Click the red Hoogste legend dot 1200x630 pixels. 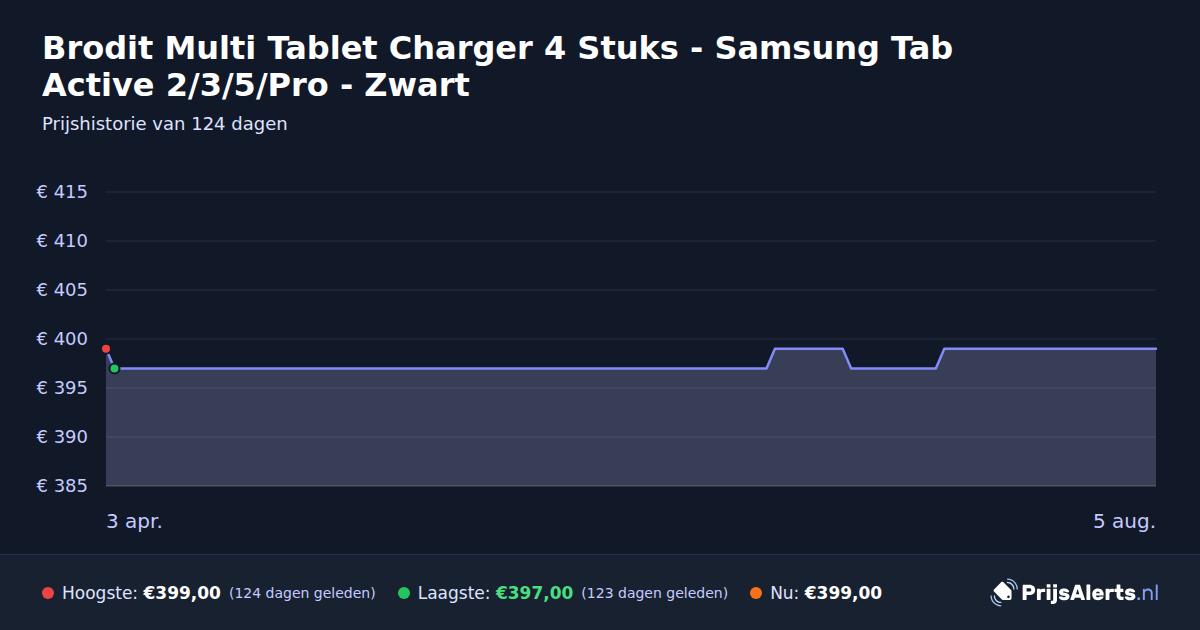pos(48,593)
